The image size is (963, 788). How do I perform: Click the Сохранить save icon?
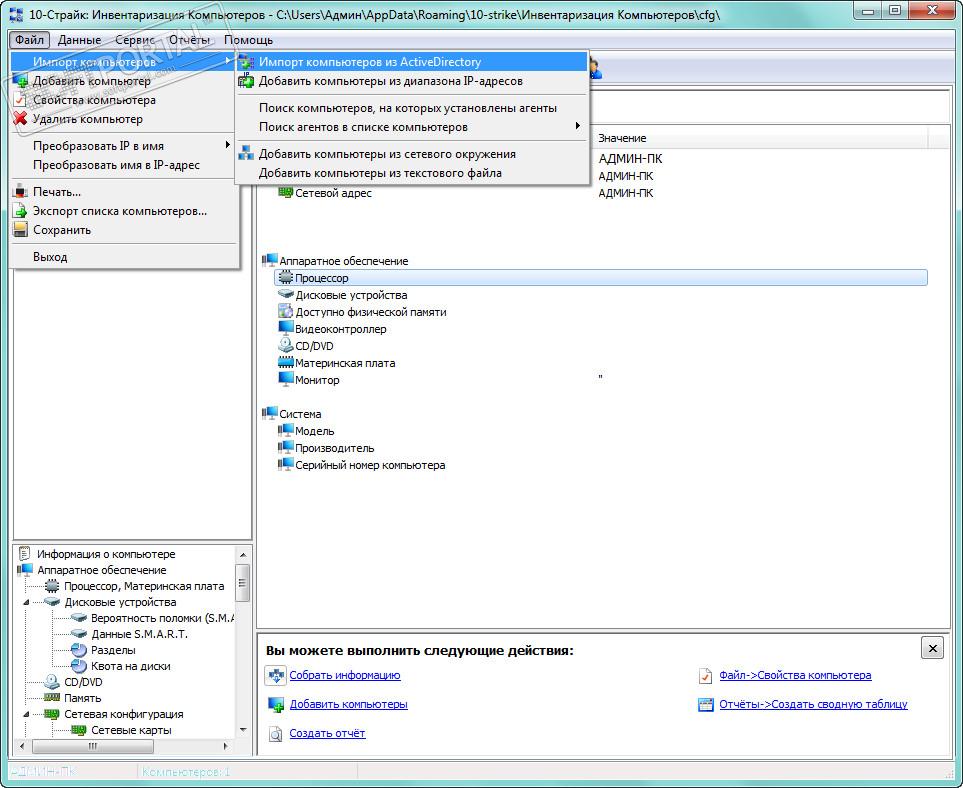[21, 230]
